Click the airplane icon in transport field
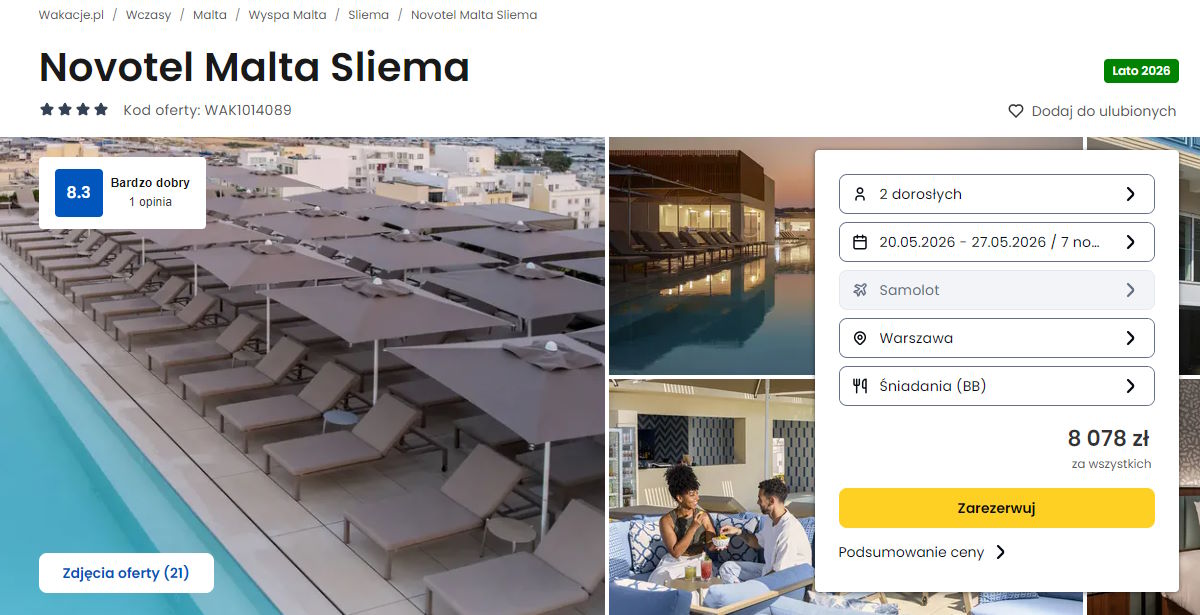This screenshot has height=615, width=1200. click(860, 290)
